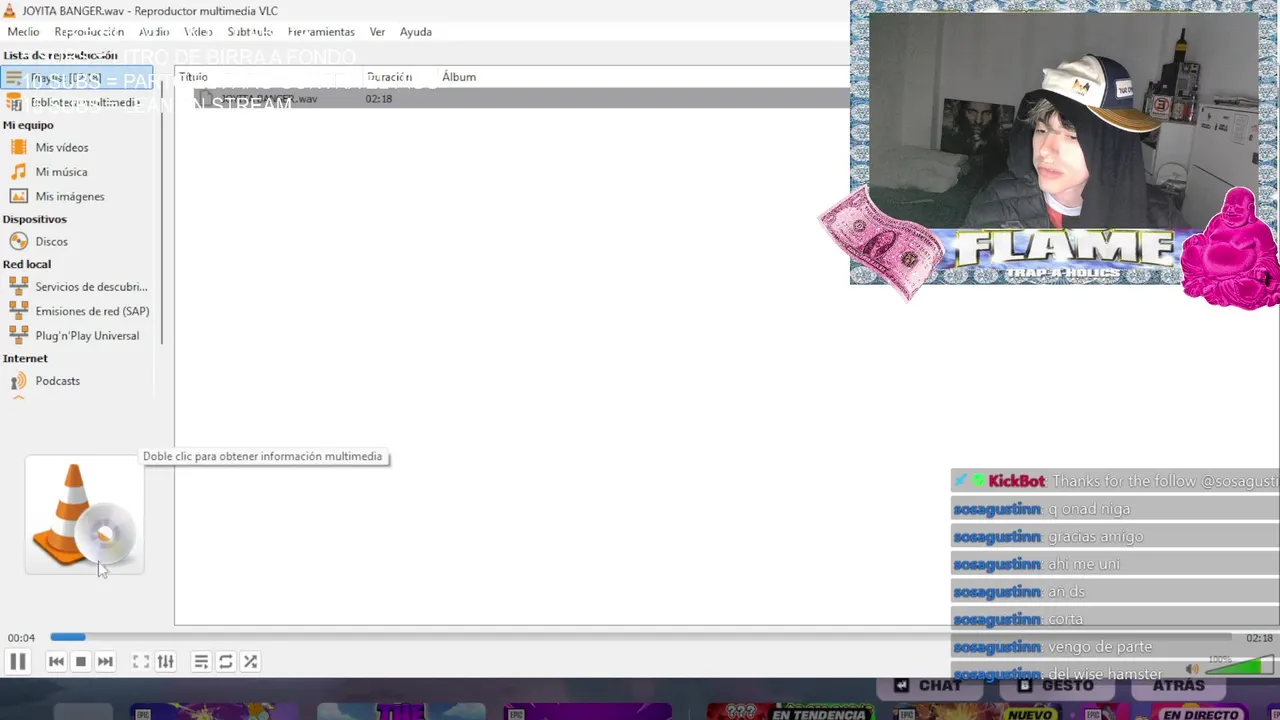1280x720 pixels.
Task: Click the seek progress bar
Action: [641, 637]
